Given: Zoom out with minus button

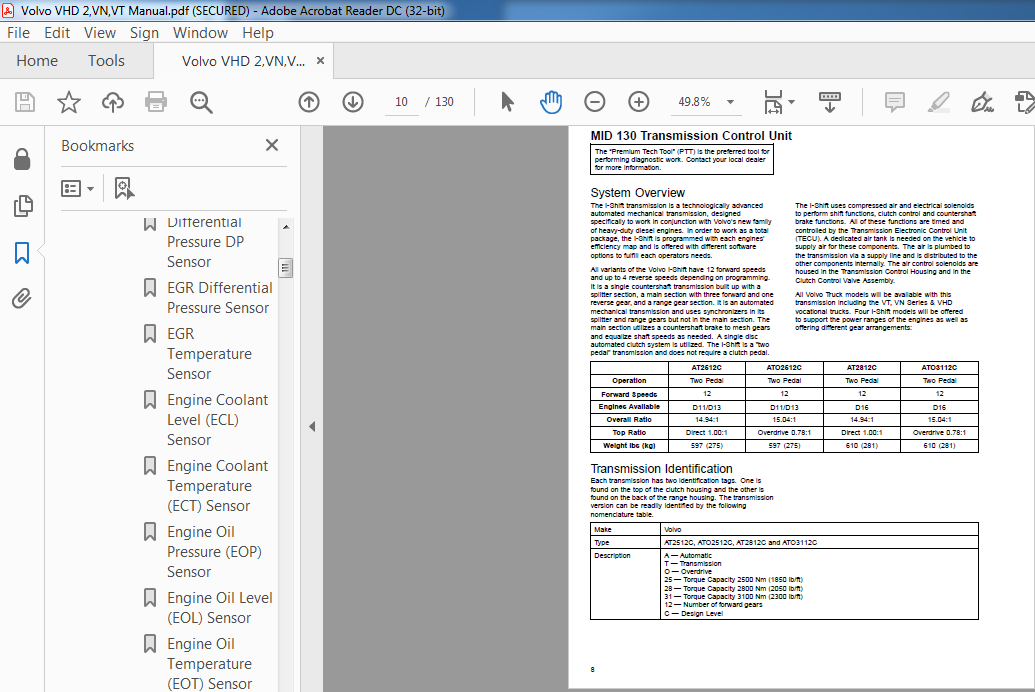Looking at the screenshot, I should (595, 102).
